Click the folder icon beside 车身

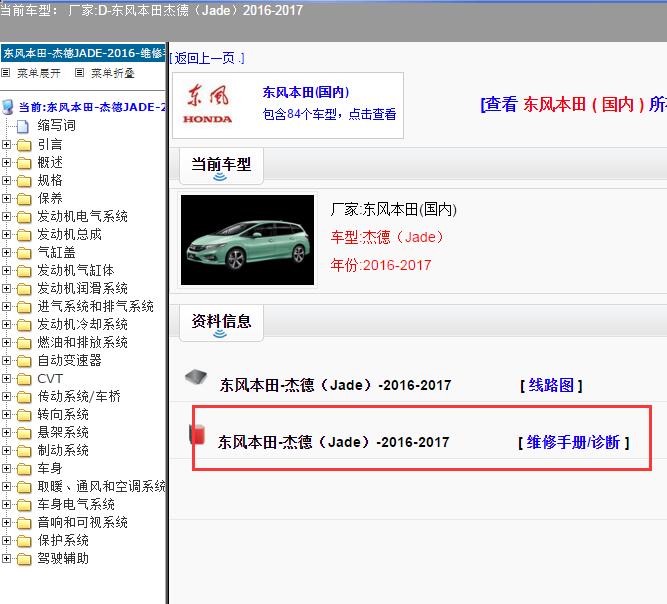pyautogui.click(x=24, y=469)
